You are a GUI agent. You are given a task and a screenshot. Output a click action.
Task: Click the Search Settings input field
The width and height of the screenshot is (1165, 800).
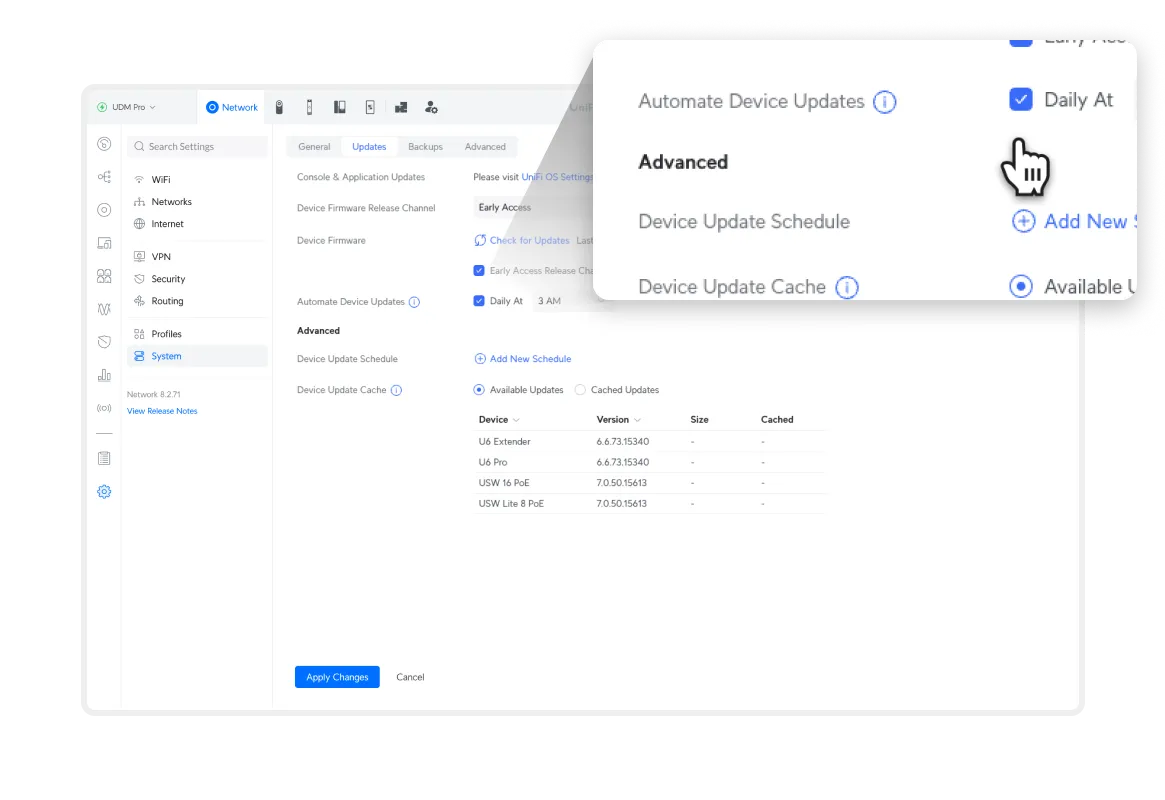tap(197, 146)
